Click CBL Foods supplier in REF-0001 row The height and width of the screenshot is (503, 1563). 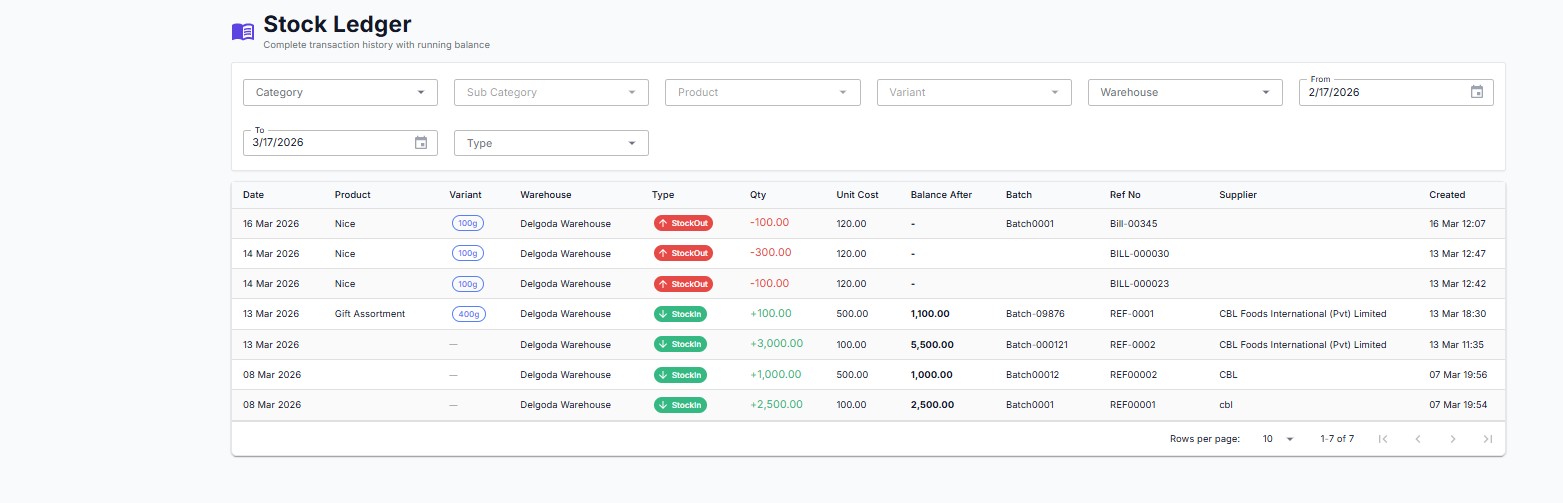pyautogui.click(x=1303, y=314)
